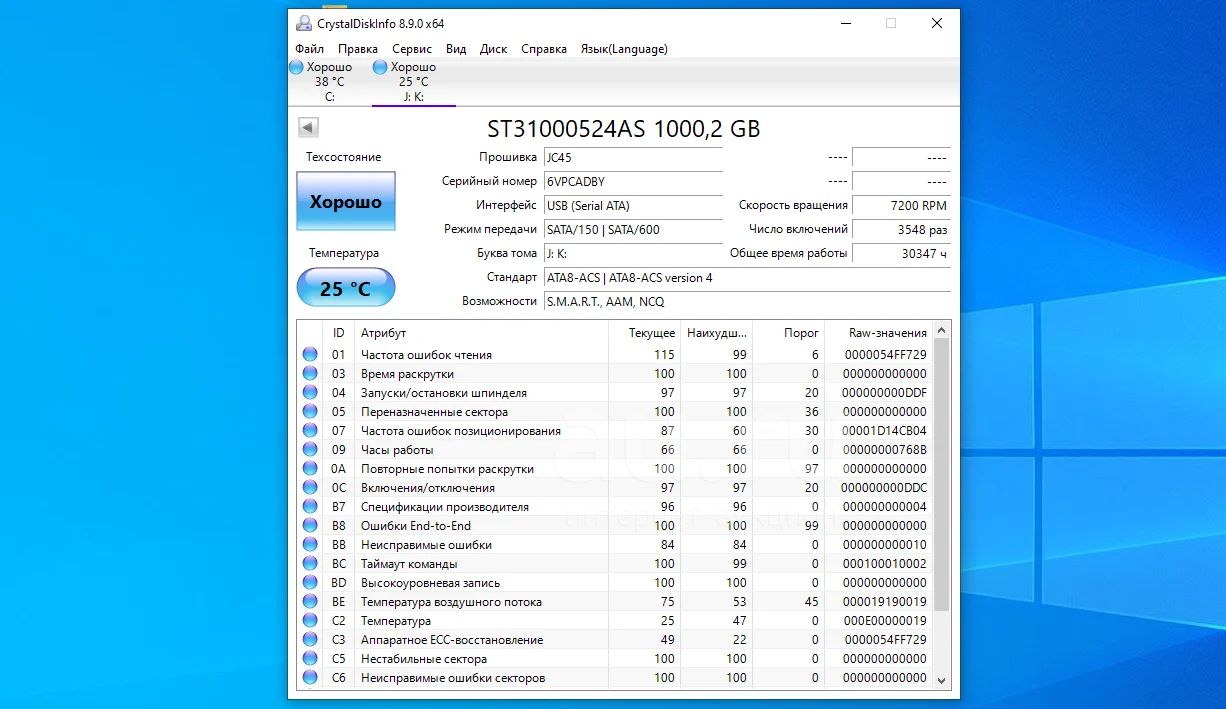Screen dimensions: 1226x709
Task: Select Неисправимые ошибки attribute text
Action: 426,545
